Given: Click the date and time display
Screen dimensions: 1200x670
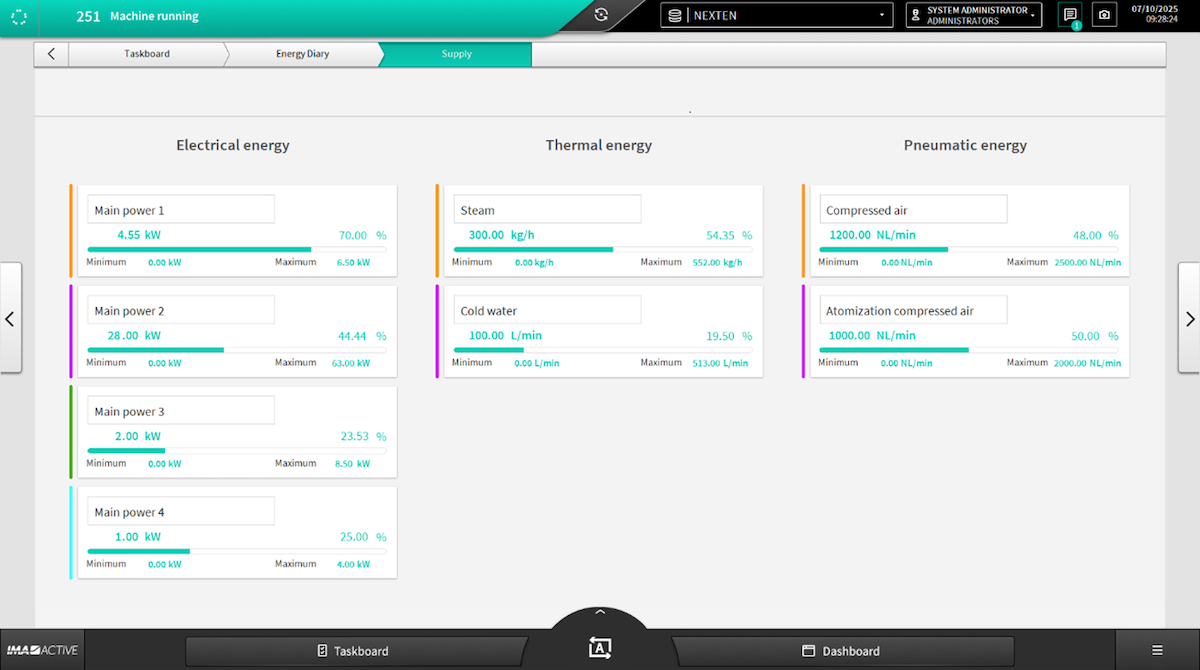Looking at the screenshot, I should (x=1155, y=14).
